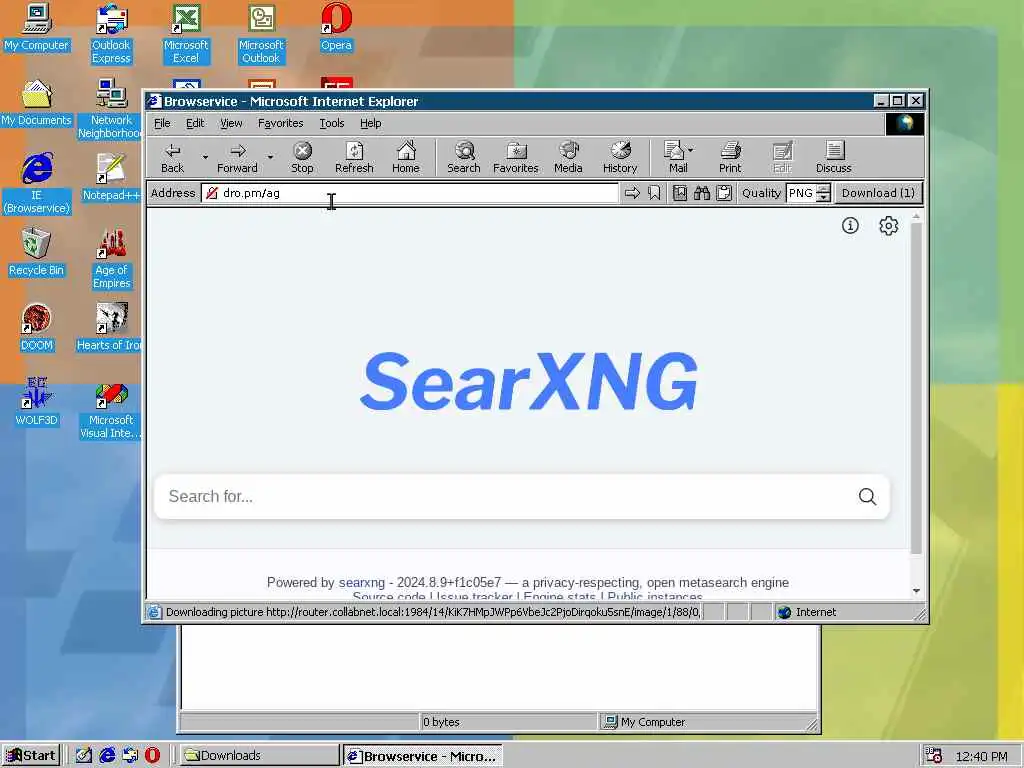Open the Mail button dropdown arrow

pyautogui.click(x=691, y=150)
